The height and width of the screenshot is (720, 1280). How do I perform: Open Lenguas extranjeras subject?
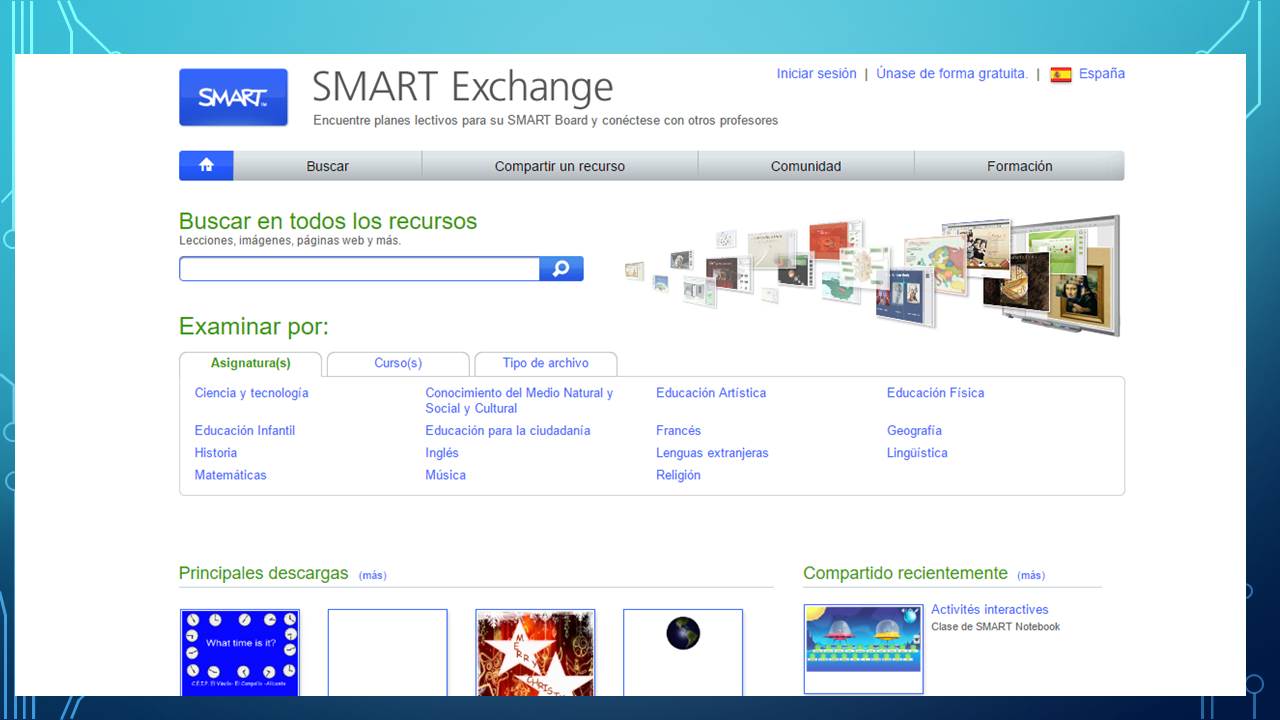(x=712, y=453)
